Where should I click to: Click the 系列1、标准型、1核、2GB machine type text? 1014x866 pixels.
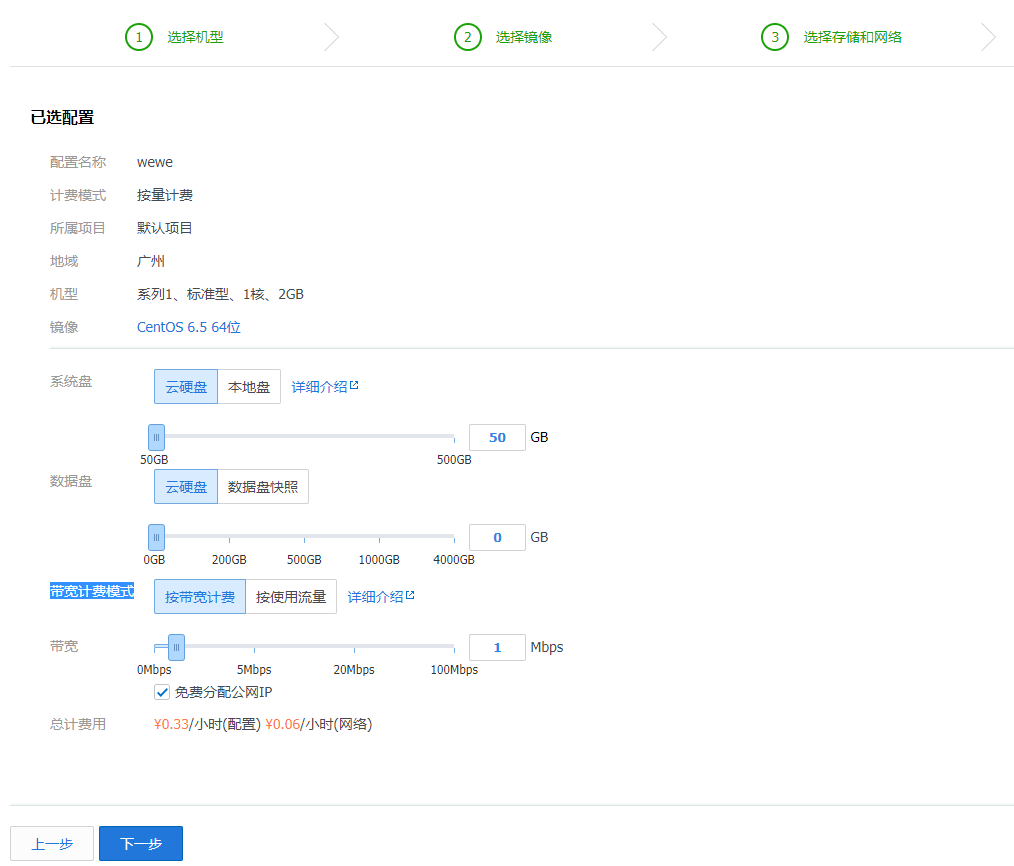[220, 294]
